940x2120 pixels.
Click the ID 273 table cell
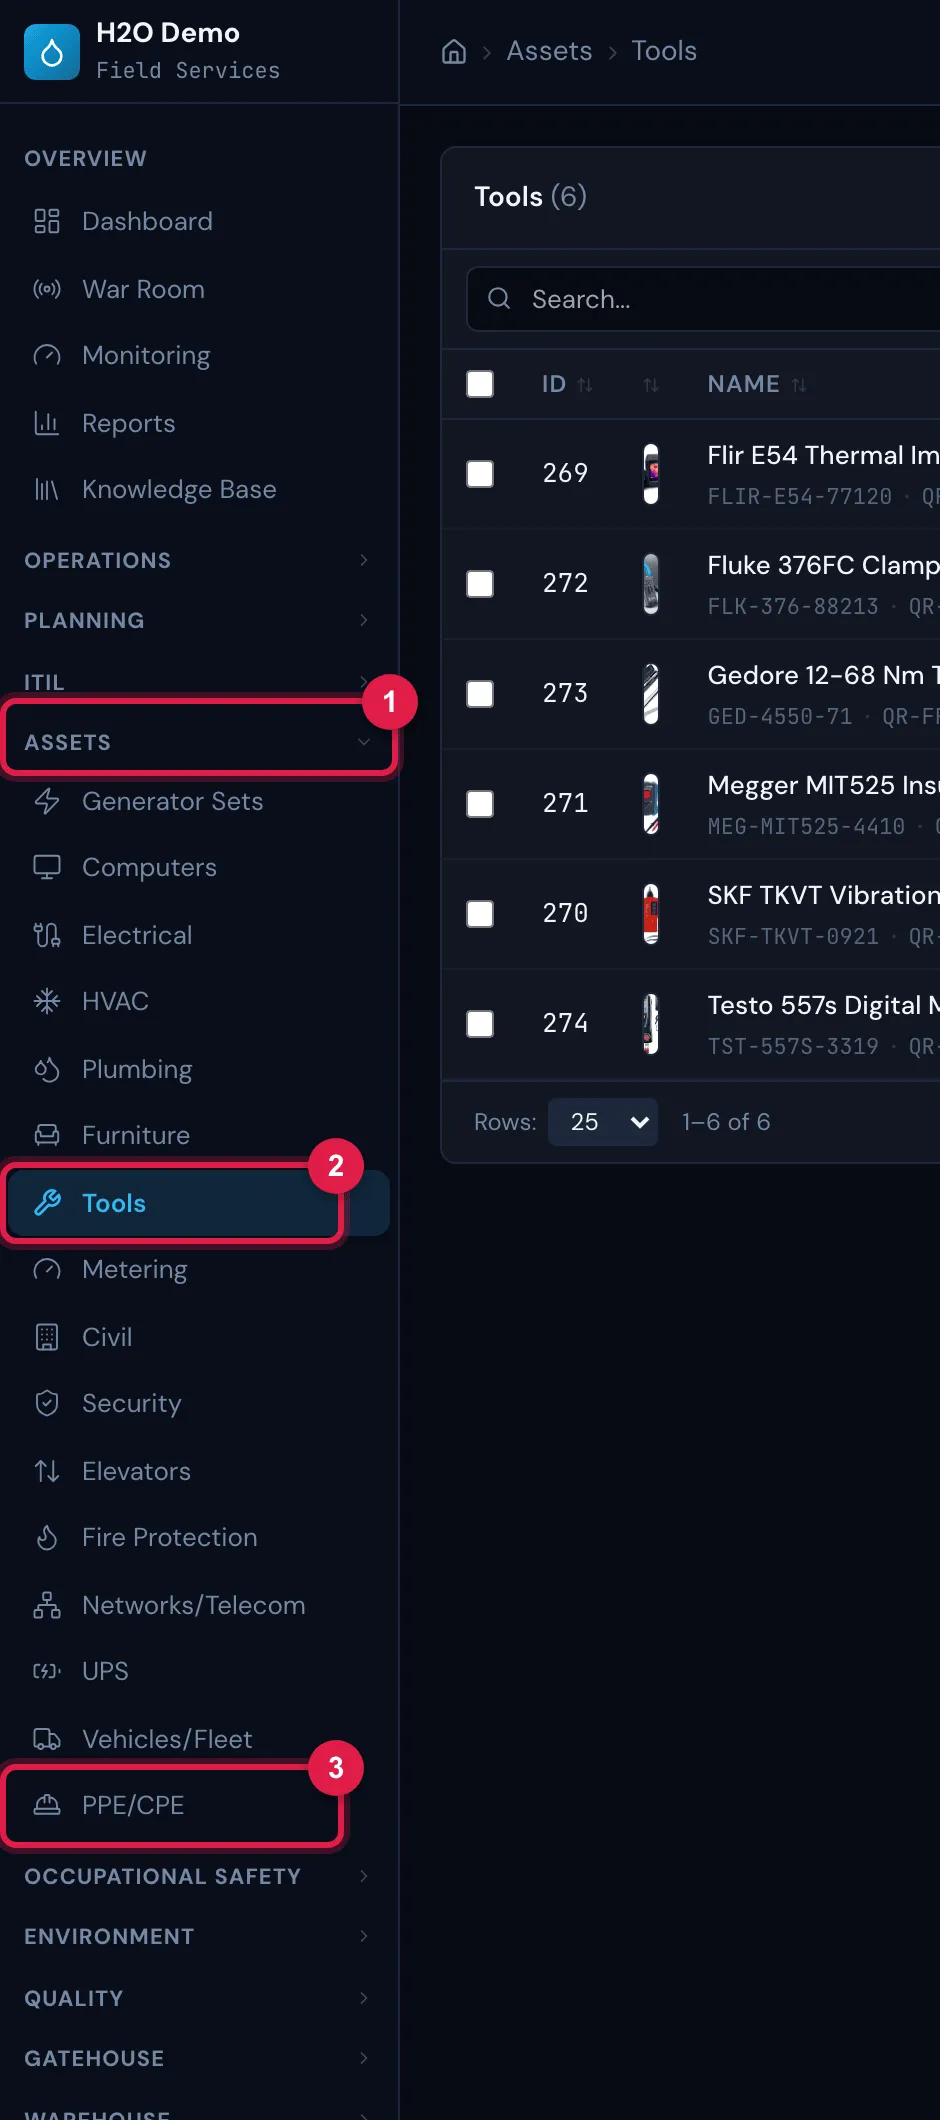pos(565,693)
